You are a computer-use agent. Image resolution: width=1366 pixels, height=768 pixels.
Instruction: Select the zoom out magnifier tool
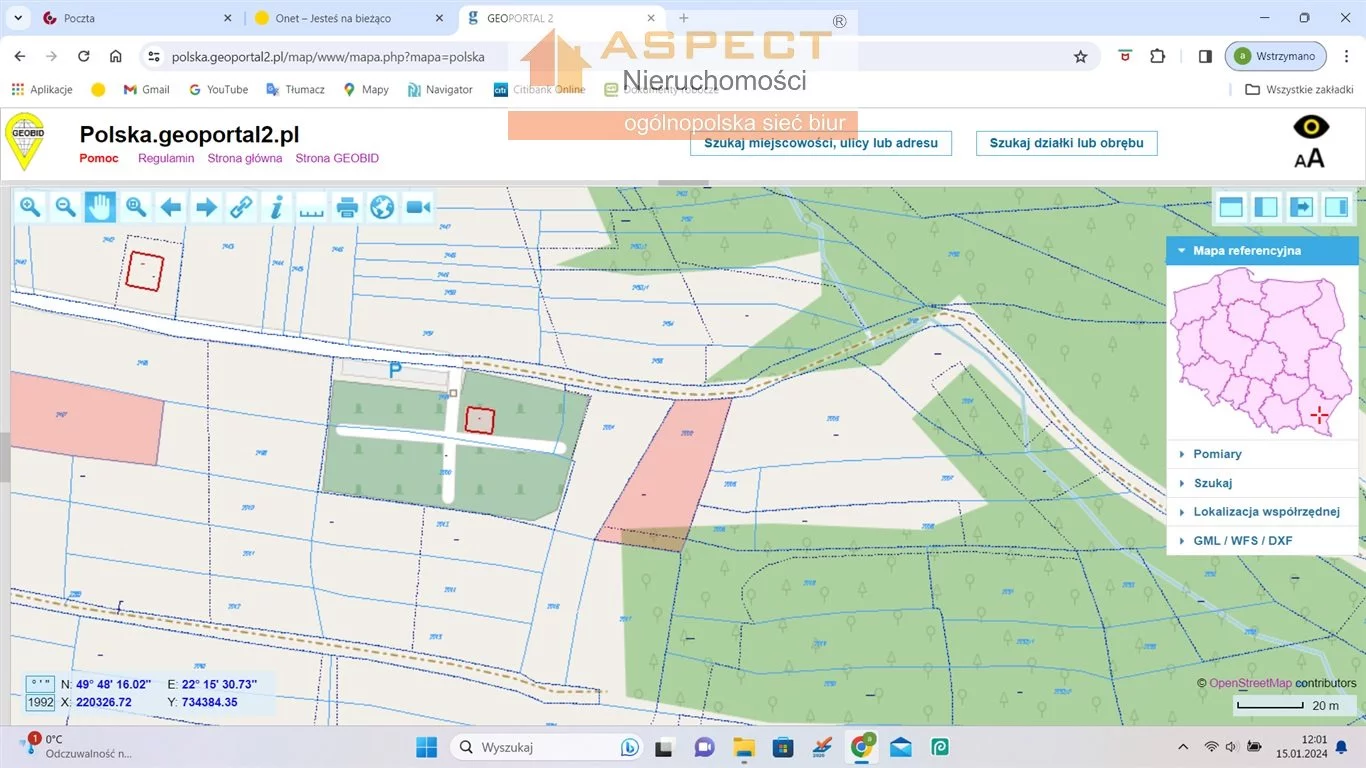65,207
